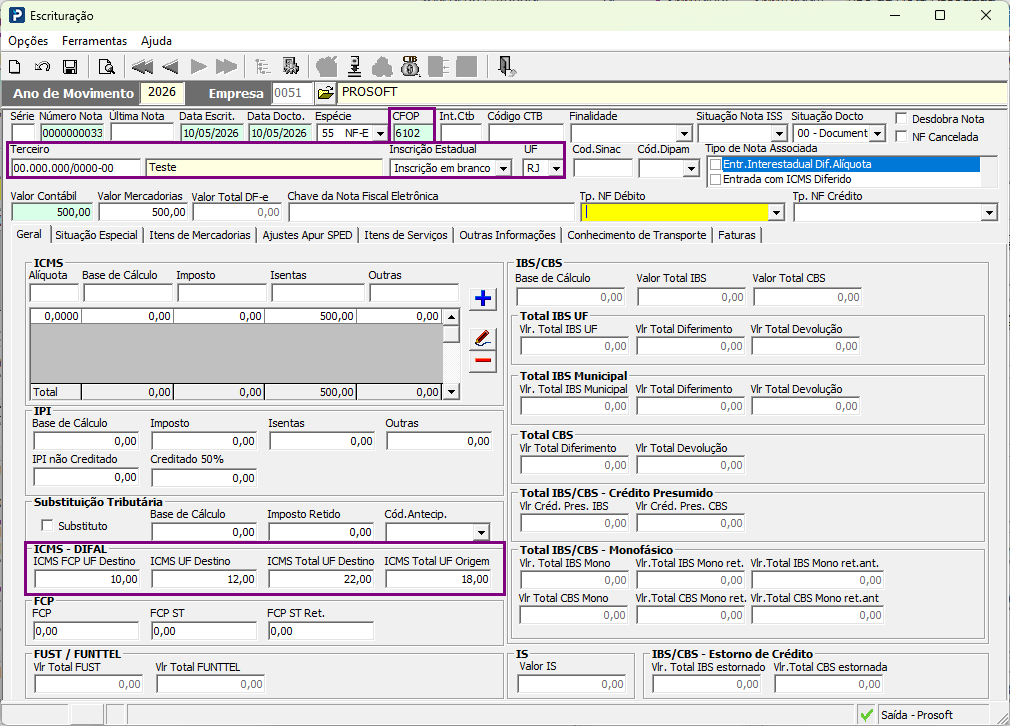Click the CFOP field with 6102
The height and width of the screenshot is (726, 1010).
pos(414,133)
